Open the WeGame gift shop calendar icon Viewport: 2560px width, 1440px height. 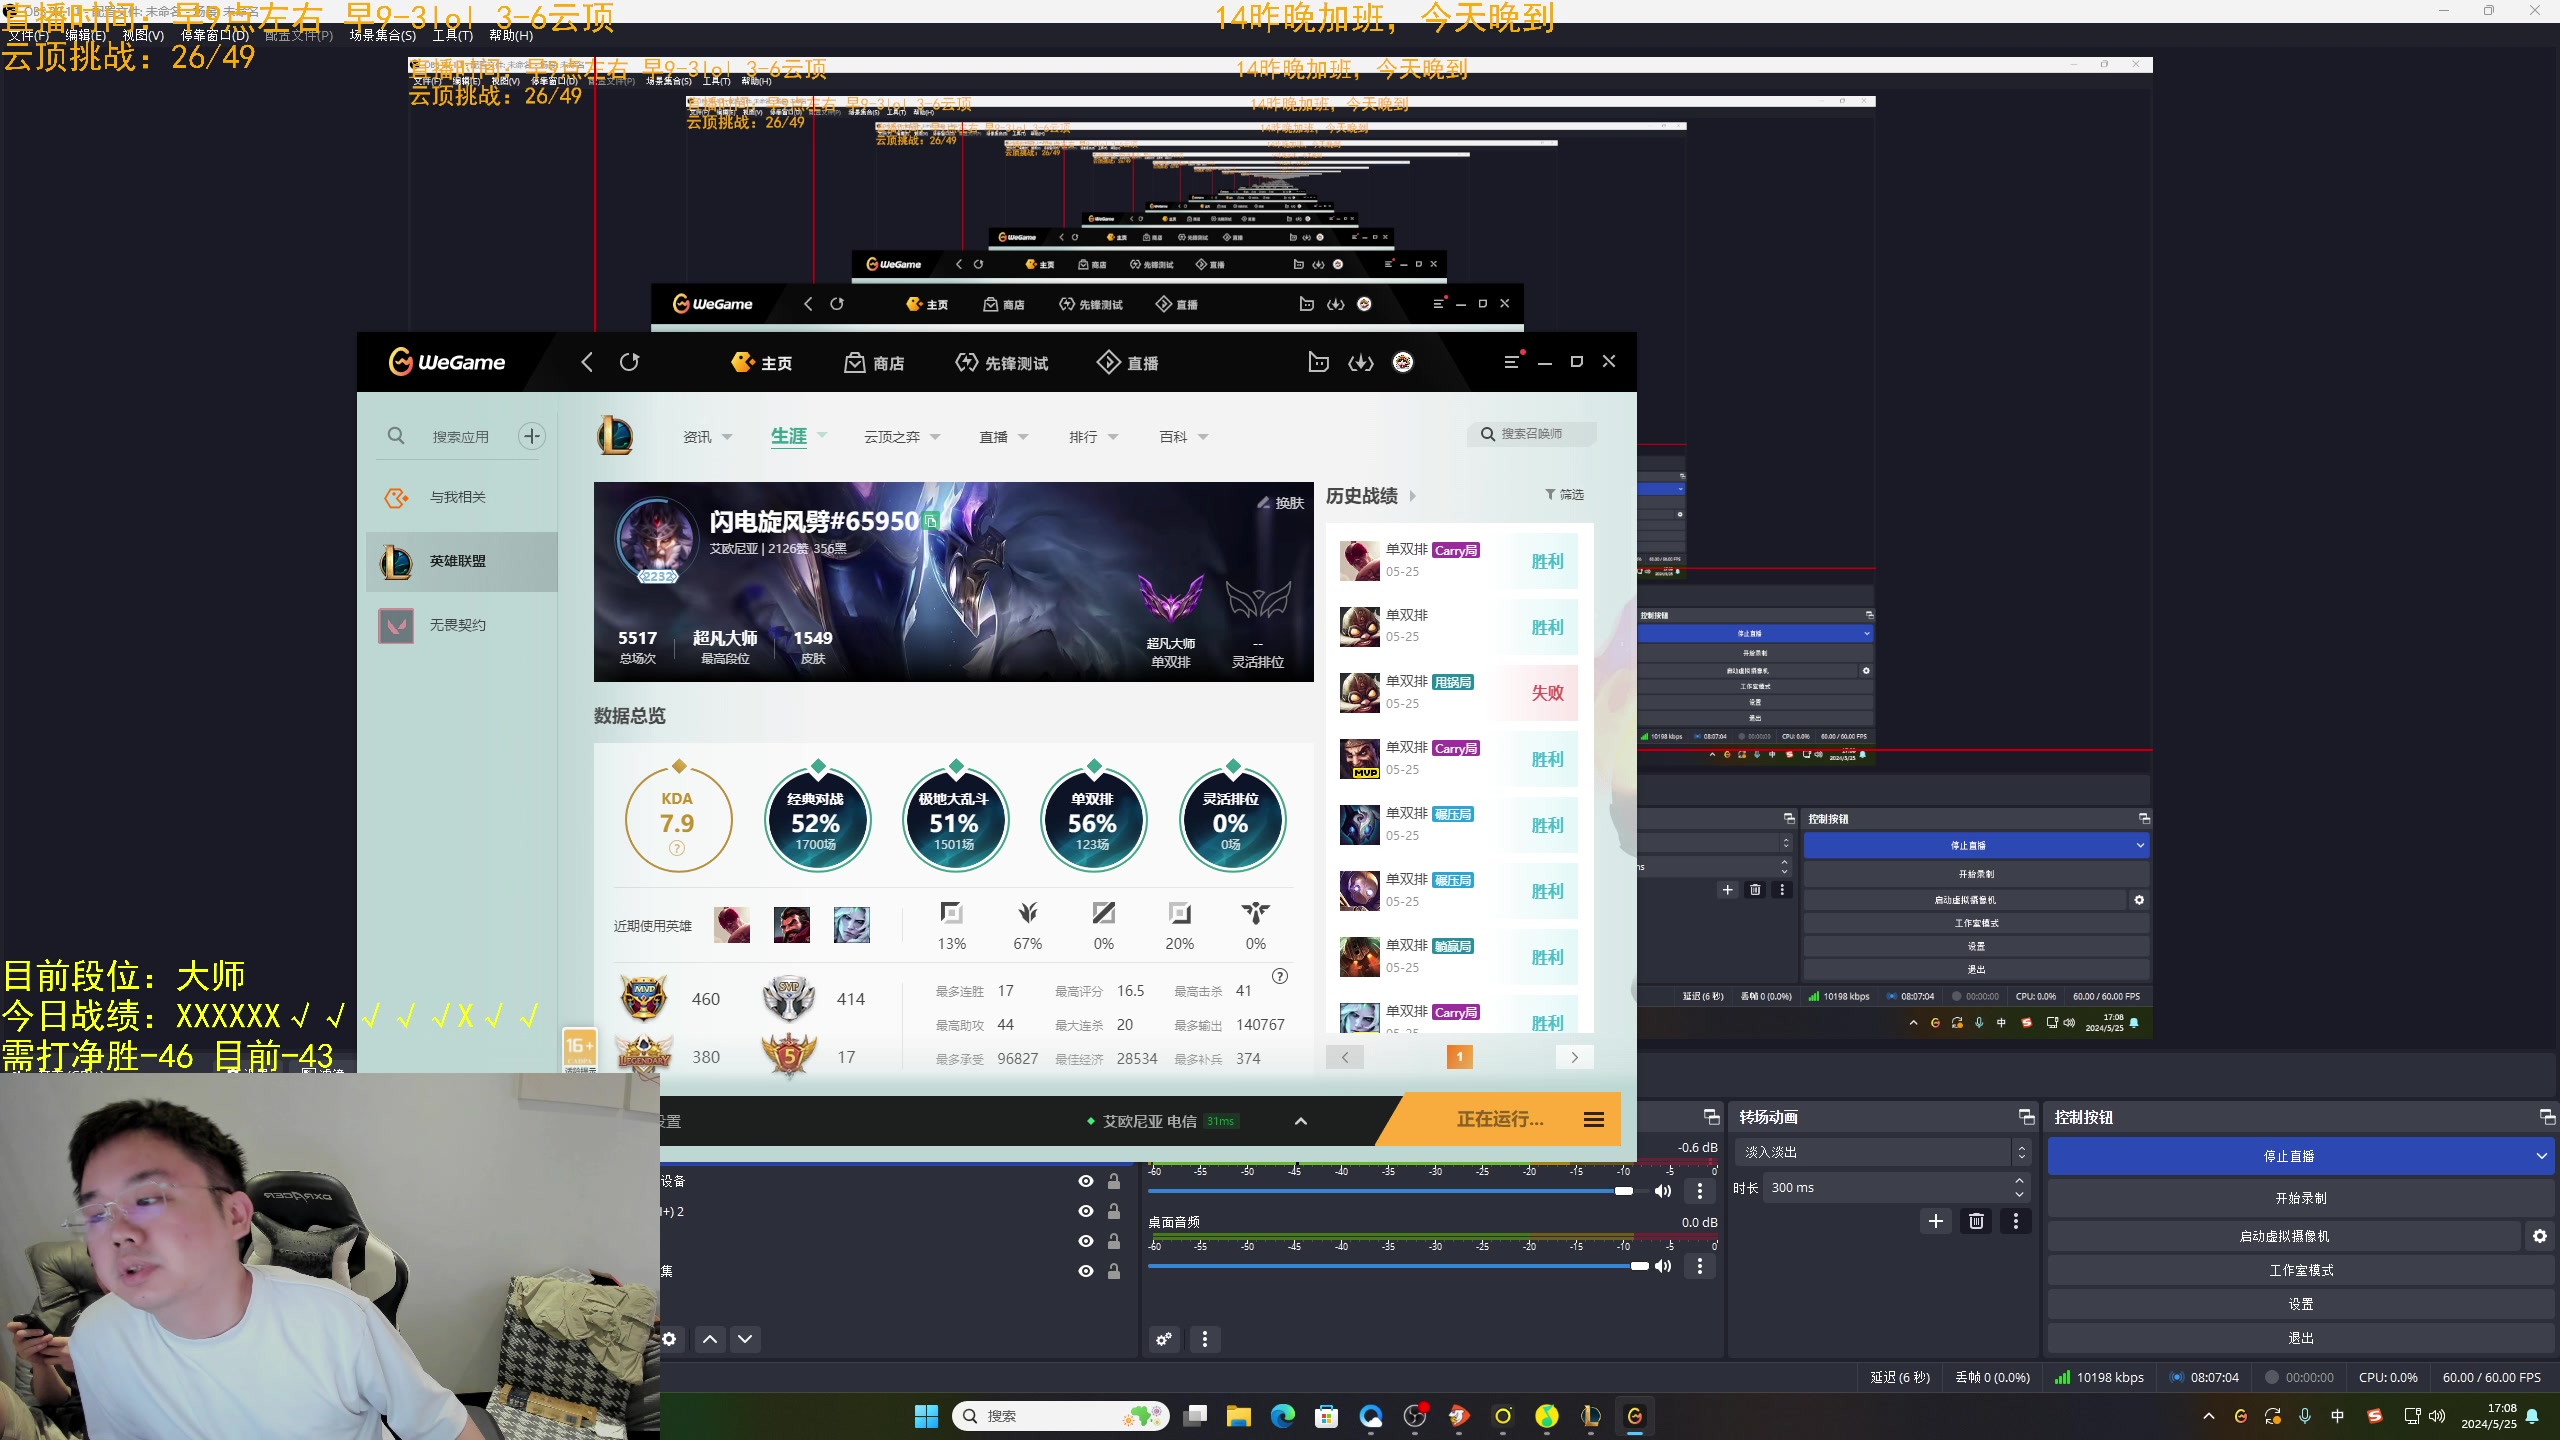point(1319,363)
